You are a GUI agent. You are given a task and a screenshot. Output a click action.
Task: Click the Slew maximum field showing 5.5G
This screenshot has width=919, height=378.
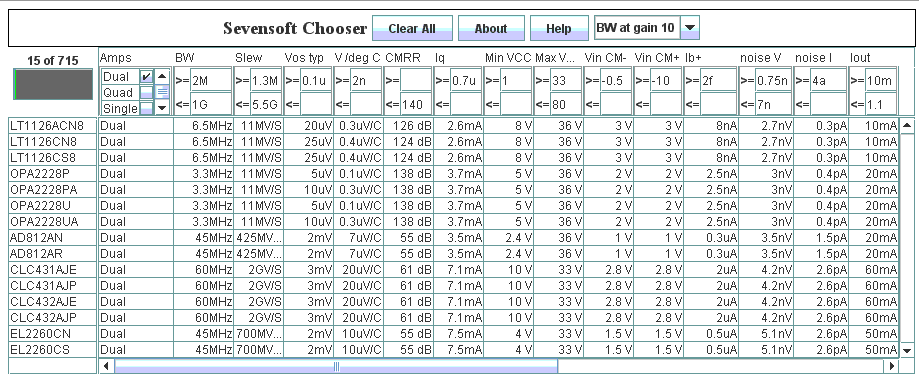coord(266,105)
